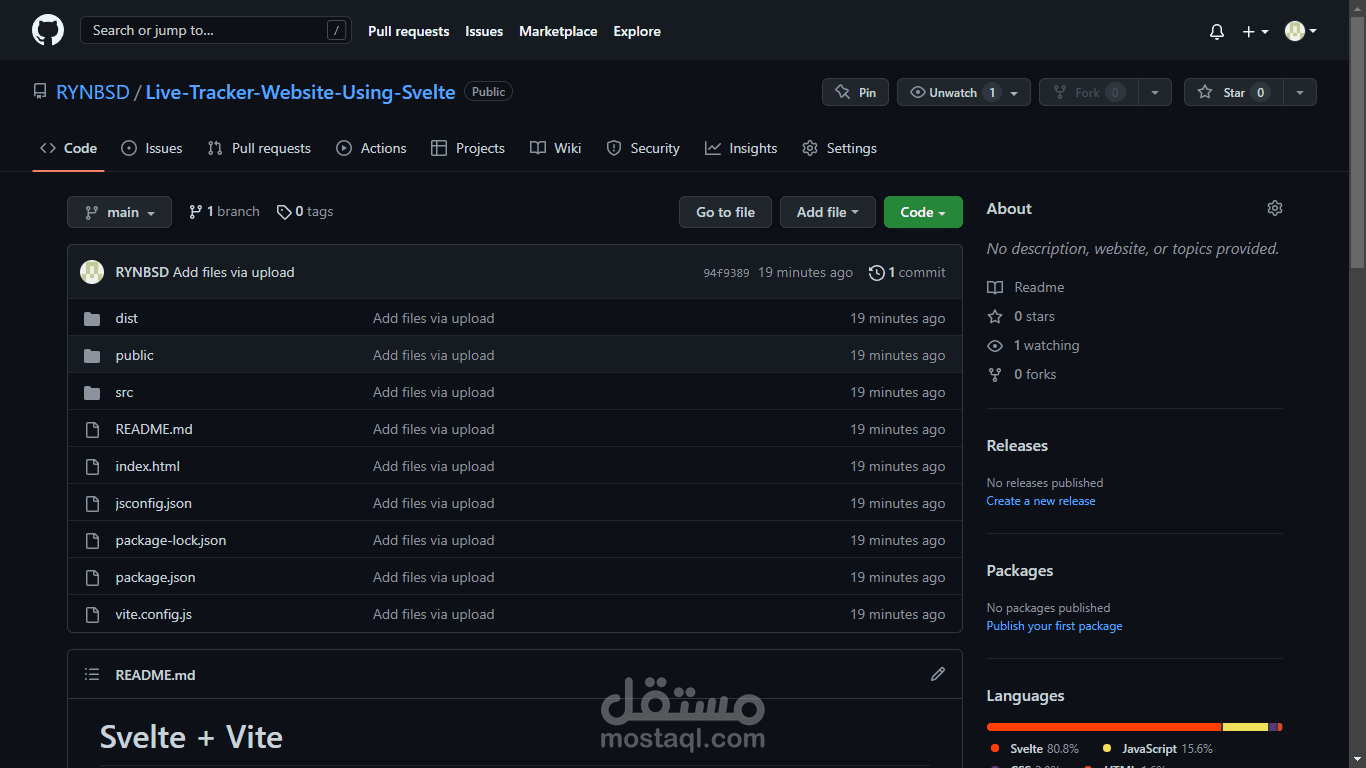Open the dist folder
This screenshot has width=1366, height=768.
coord(127,318)
